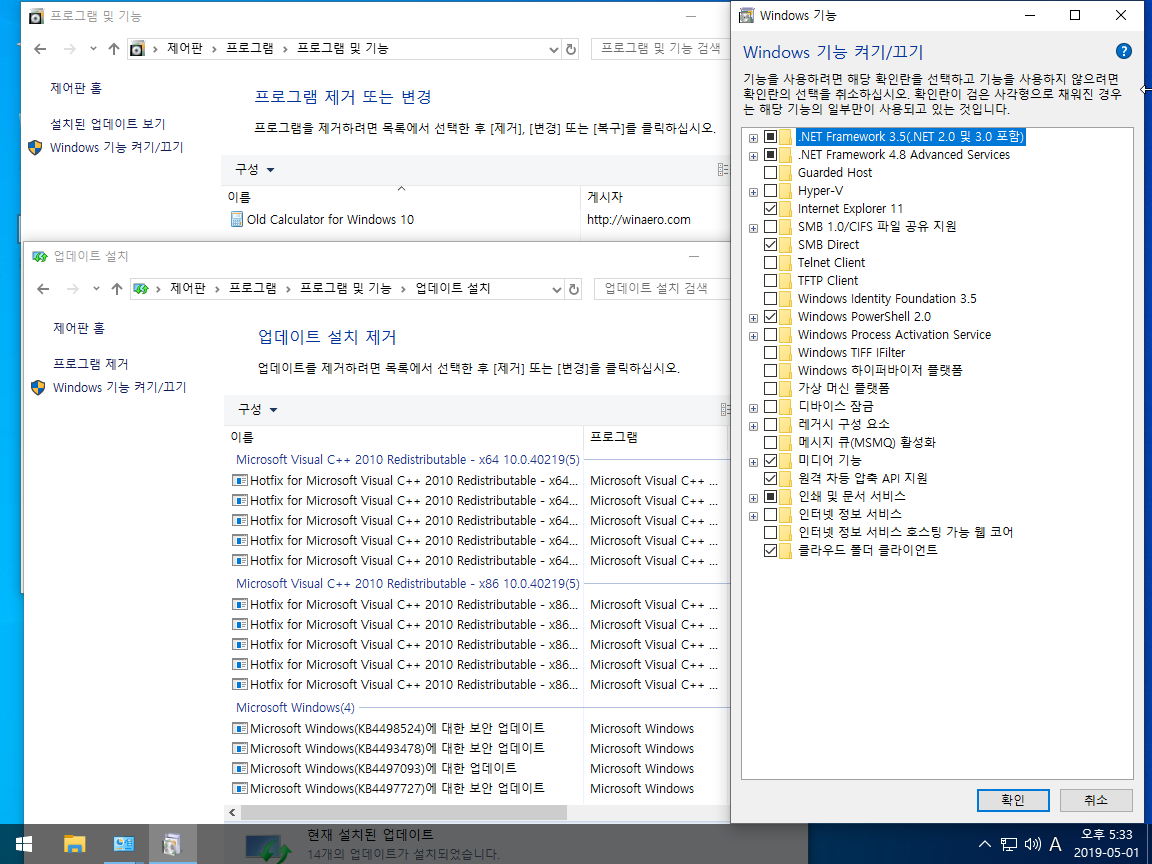Uncheck 원격 차등 압축 API 지원

point(770,478)
